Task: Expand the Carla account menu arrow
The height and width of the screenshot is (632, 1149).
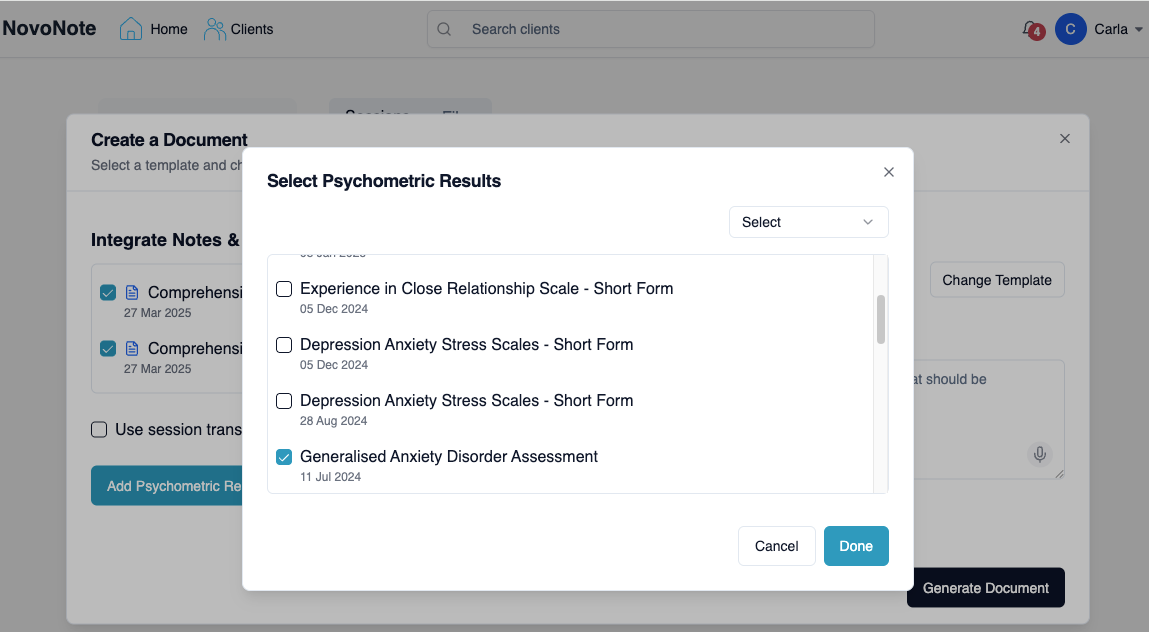Action: pyautogui.click(x=1138, y=30)
